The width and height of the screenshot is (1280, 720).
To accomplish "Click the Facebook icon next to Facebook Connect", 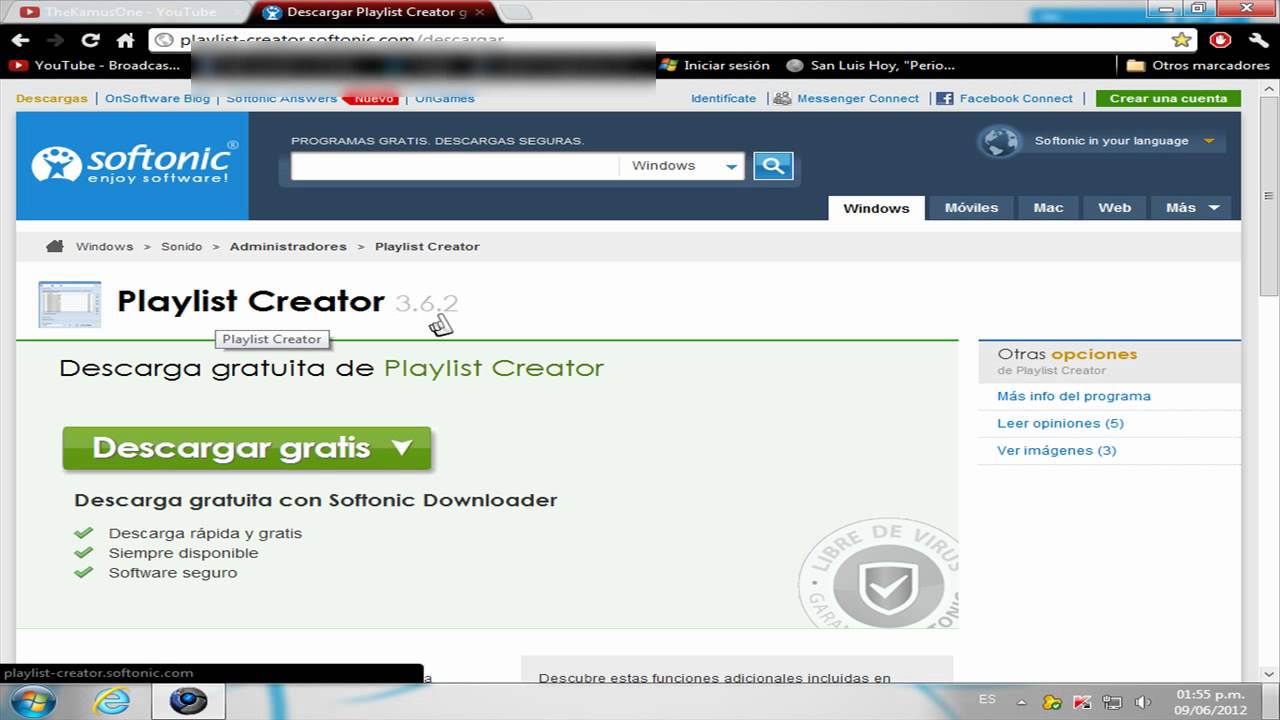I will [x=945, y=98].
